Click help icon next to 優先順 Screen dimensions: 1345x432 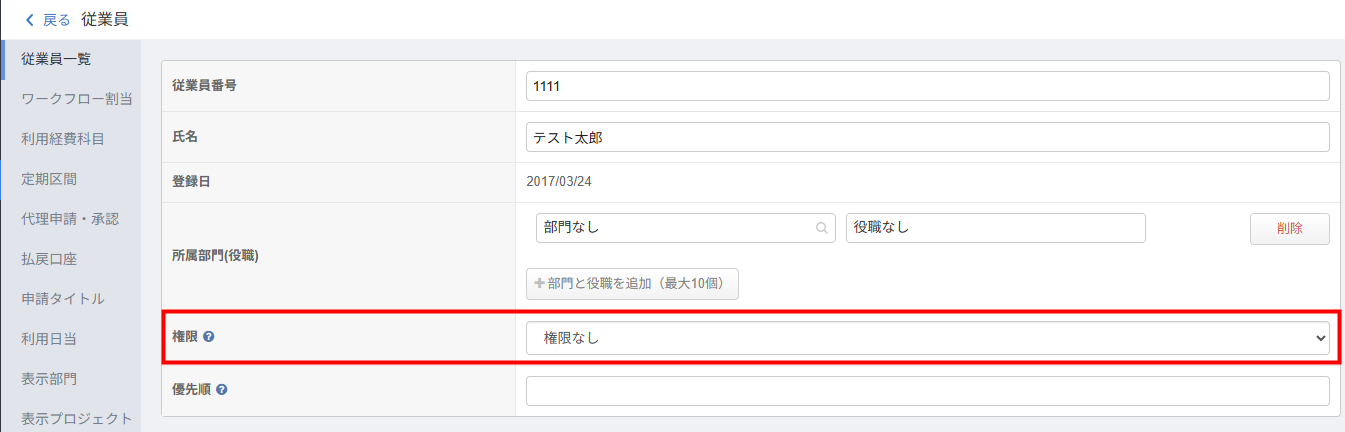tap(221, 389)
